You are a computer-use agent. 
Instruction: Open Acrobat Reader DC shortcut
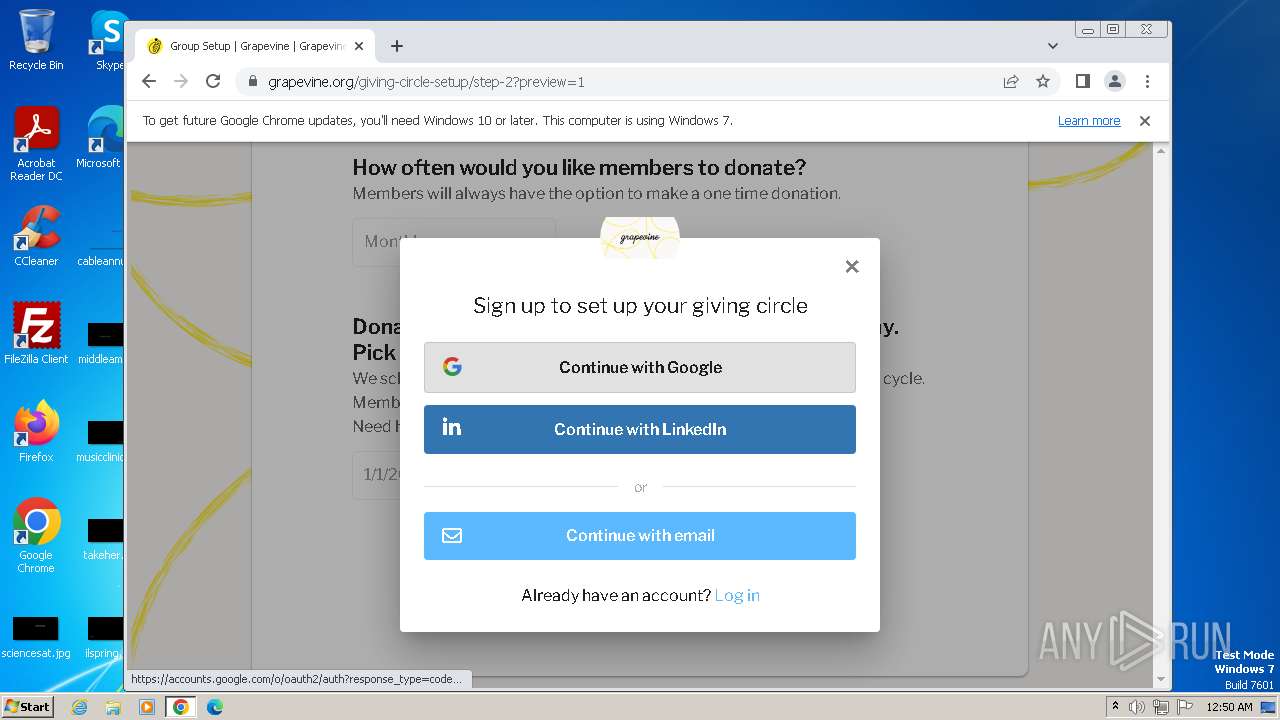pos(36,144)
